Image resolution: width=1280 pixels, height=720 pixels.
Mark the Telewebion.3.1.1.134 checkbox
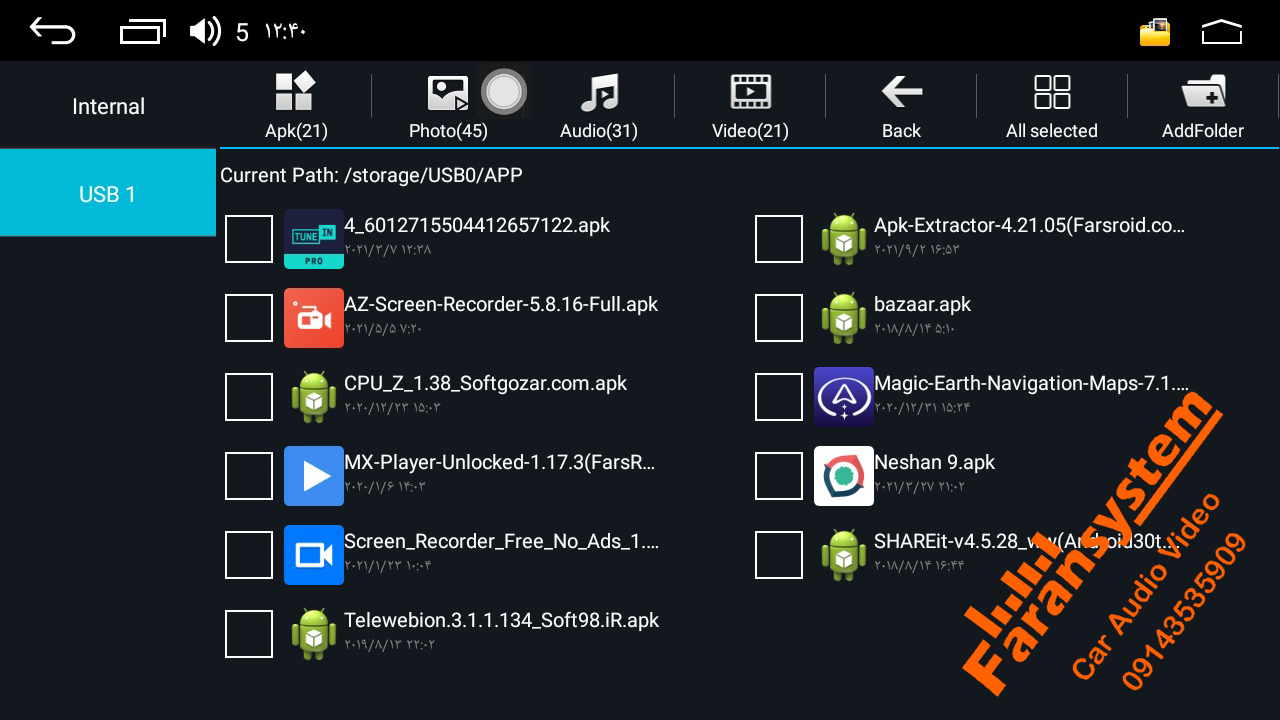coord(249,634)
